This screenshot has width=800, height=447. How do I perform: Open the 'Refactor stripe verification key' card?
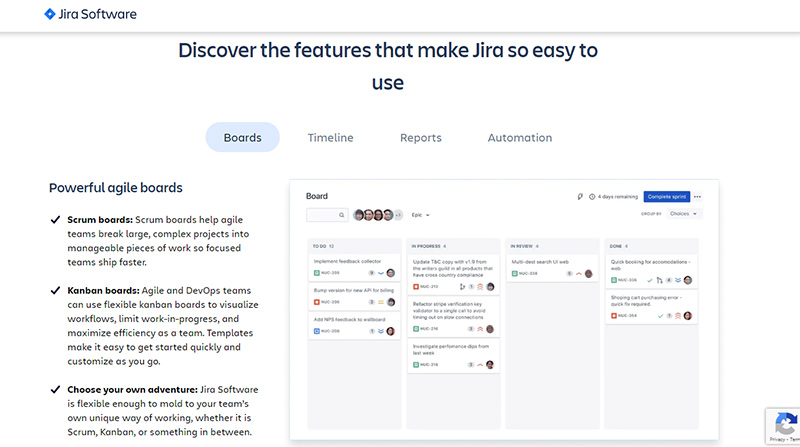pos(453,316)
